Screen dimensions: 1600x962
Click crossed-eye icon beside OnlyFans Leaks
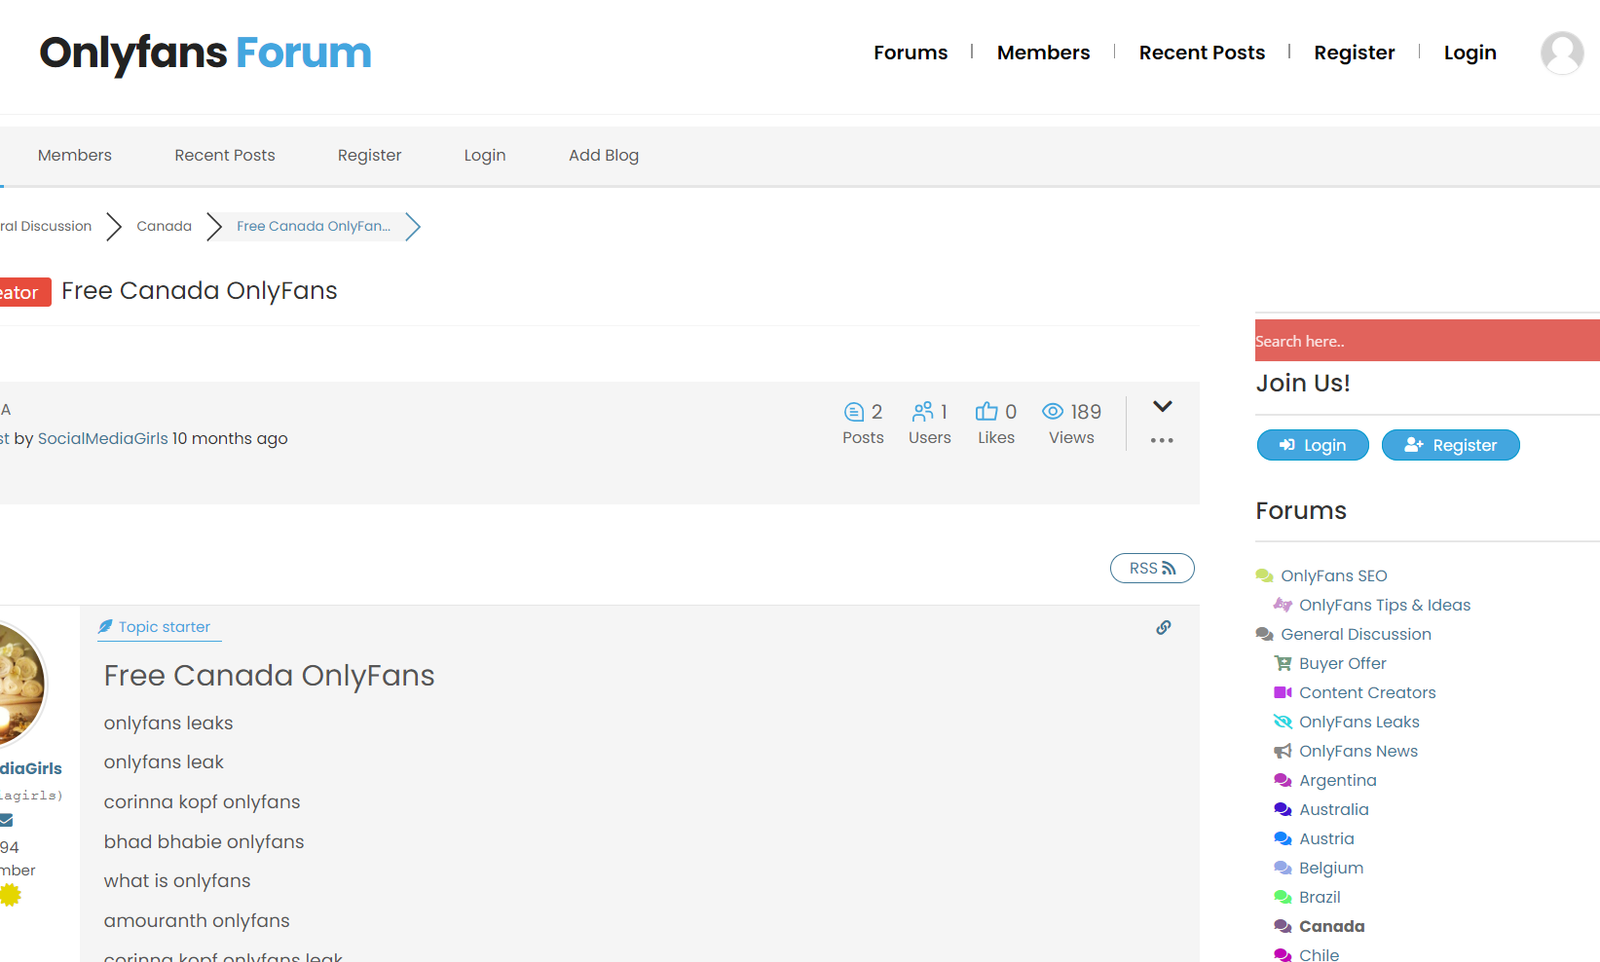(x=1282, y=722)
